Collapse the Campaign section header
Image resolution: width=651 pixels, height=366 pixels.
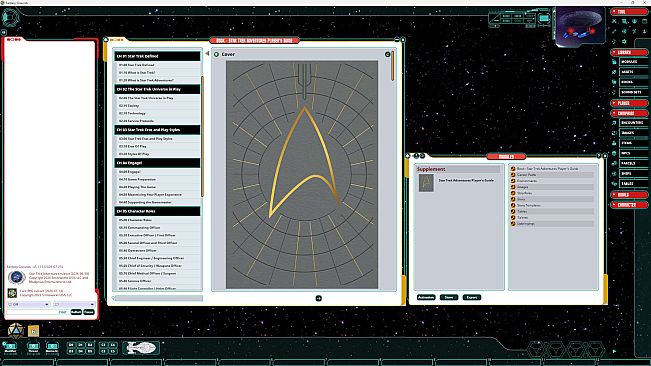pos(629,113)
